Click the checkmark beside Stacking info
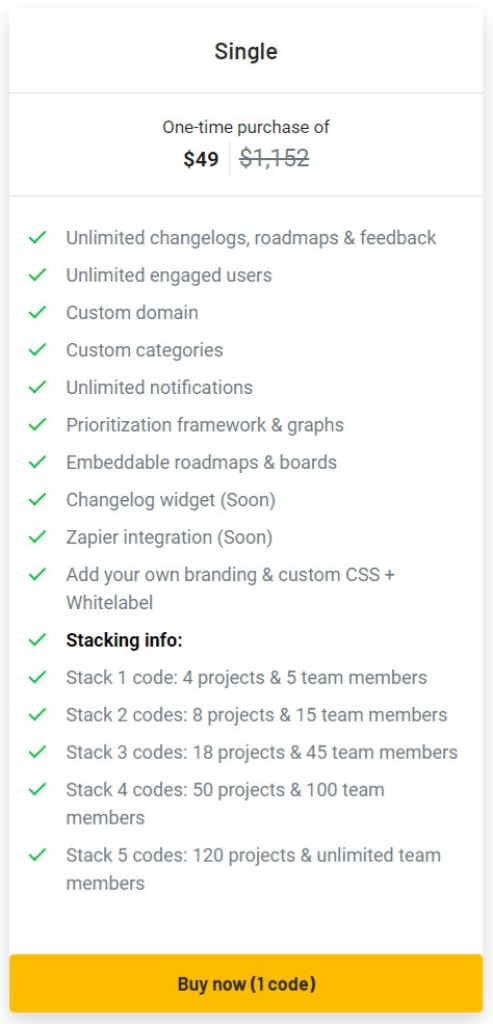The image size is (493, 1024). [37, 640]
